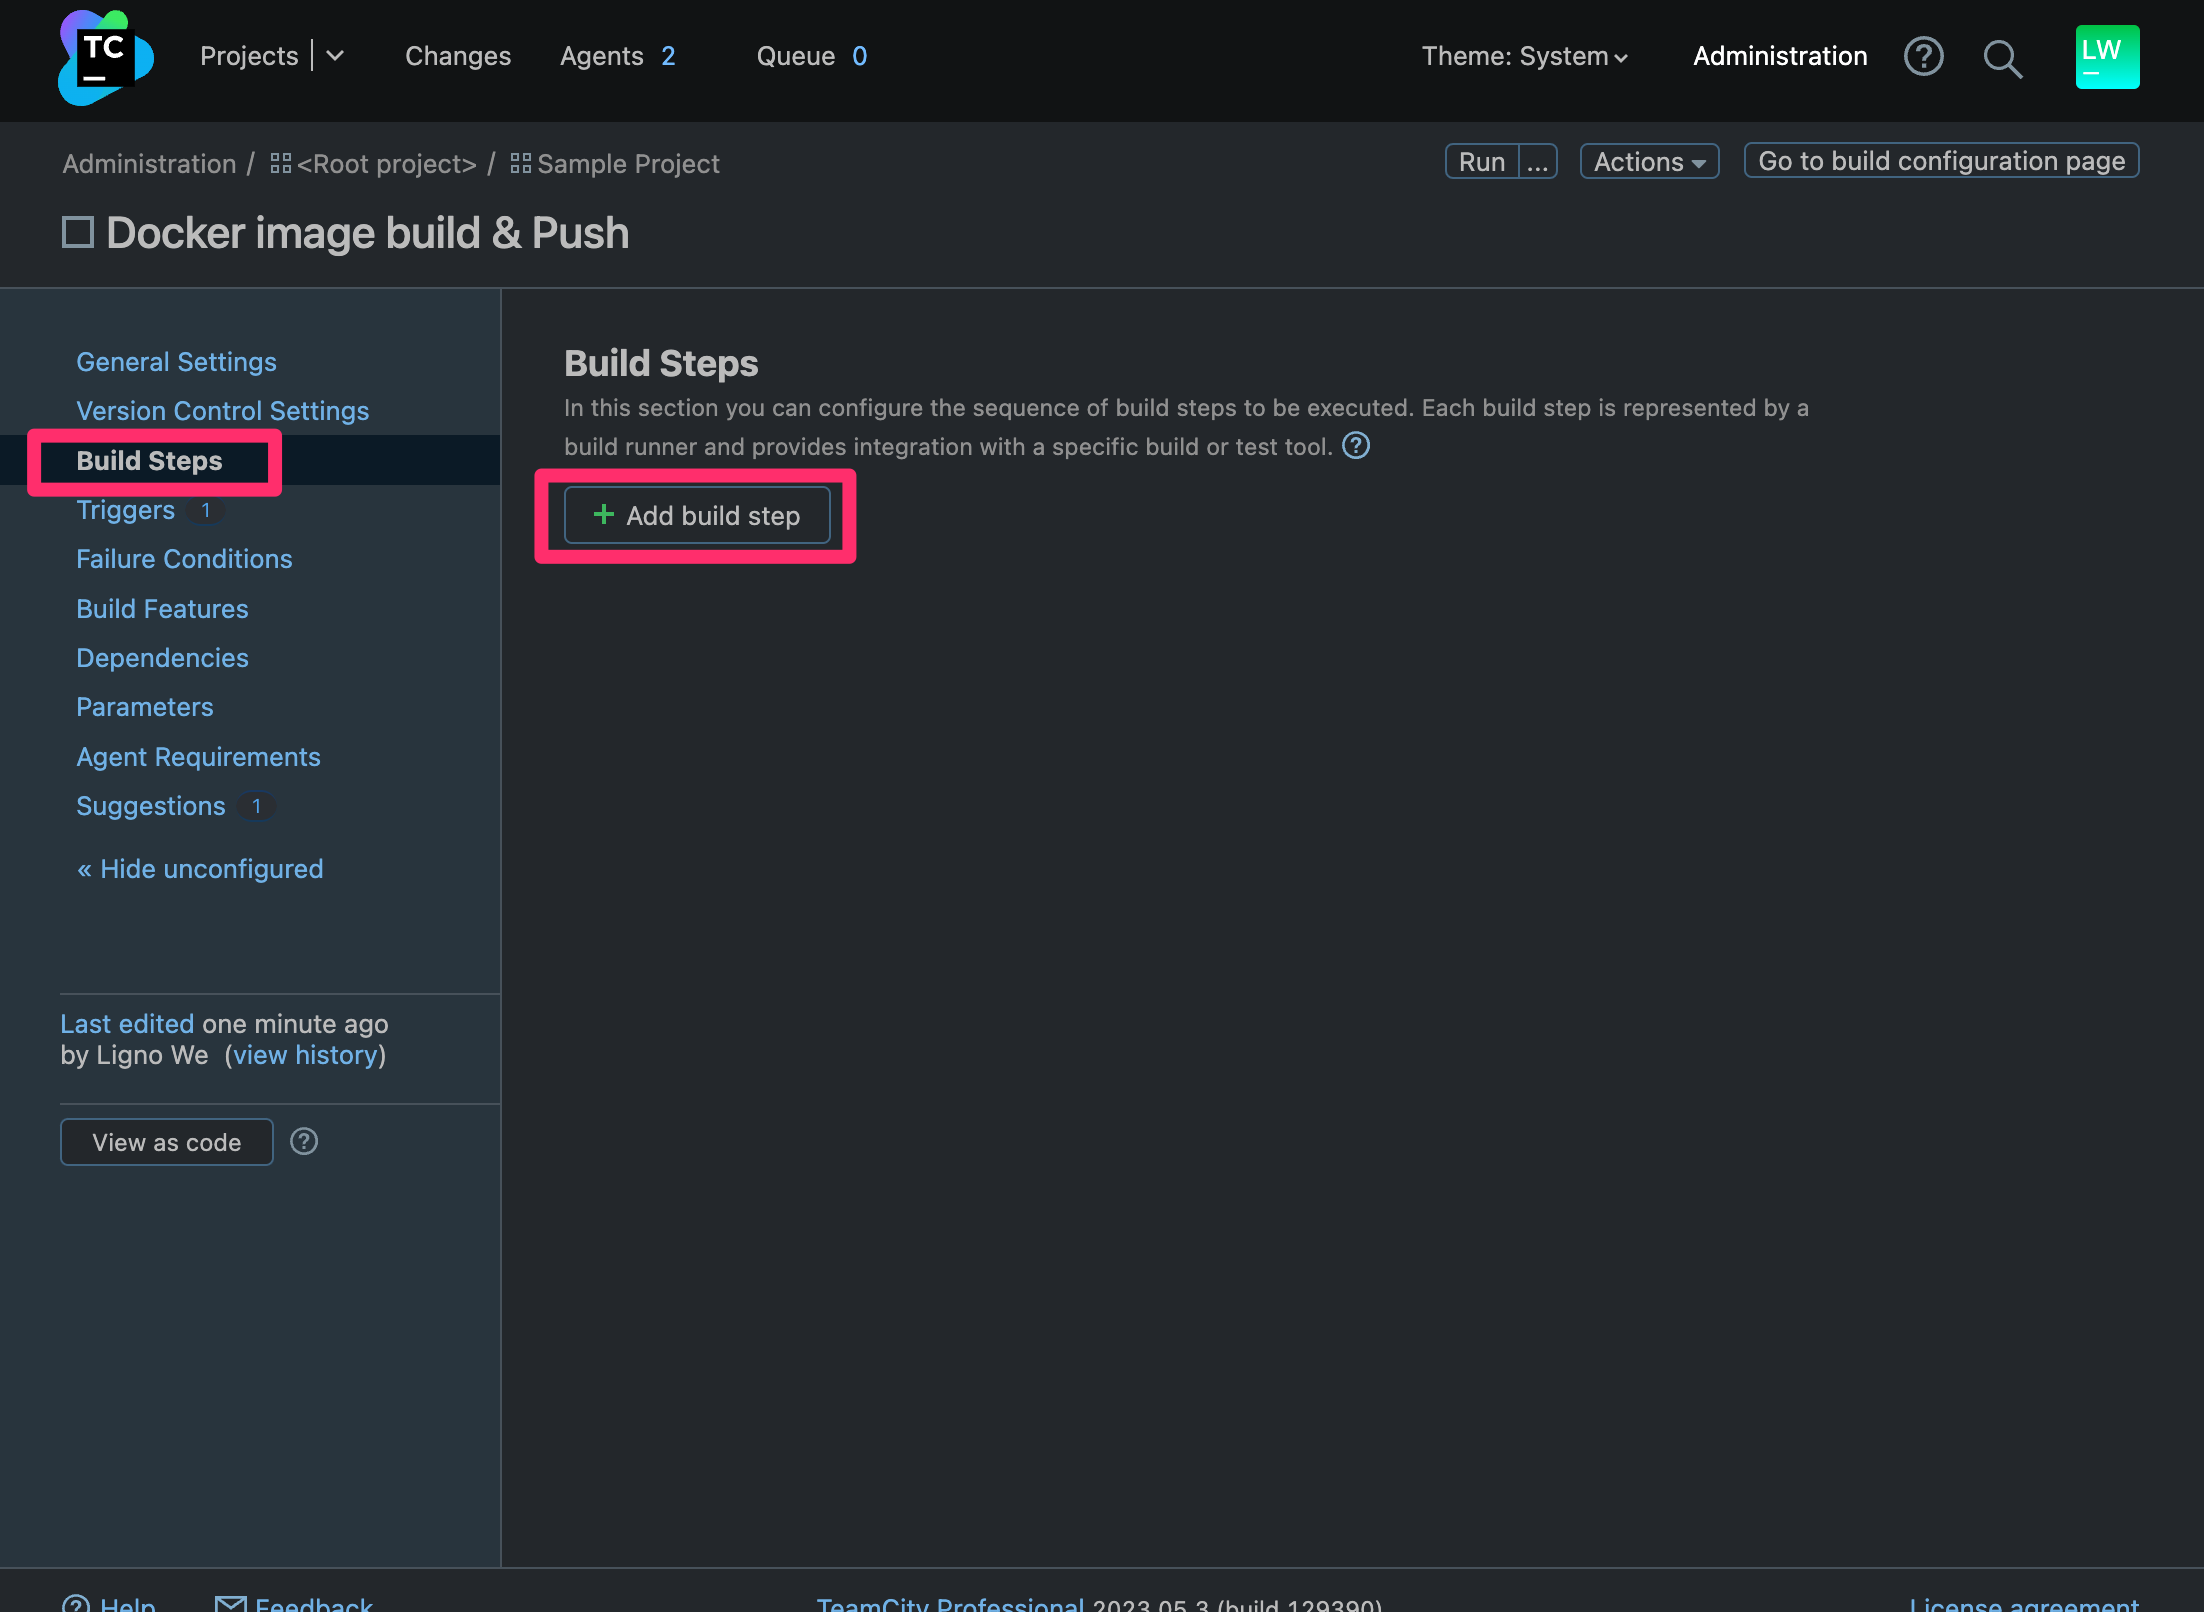Click the Sample Project grid icon in breadcrumb

click(520, 163)
